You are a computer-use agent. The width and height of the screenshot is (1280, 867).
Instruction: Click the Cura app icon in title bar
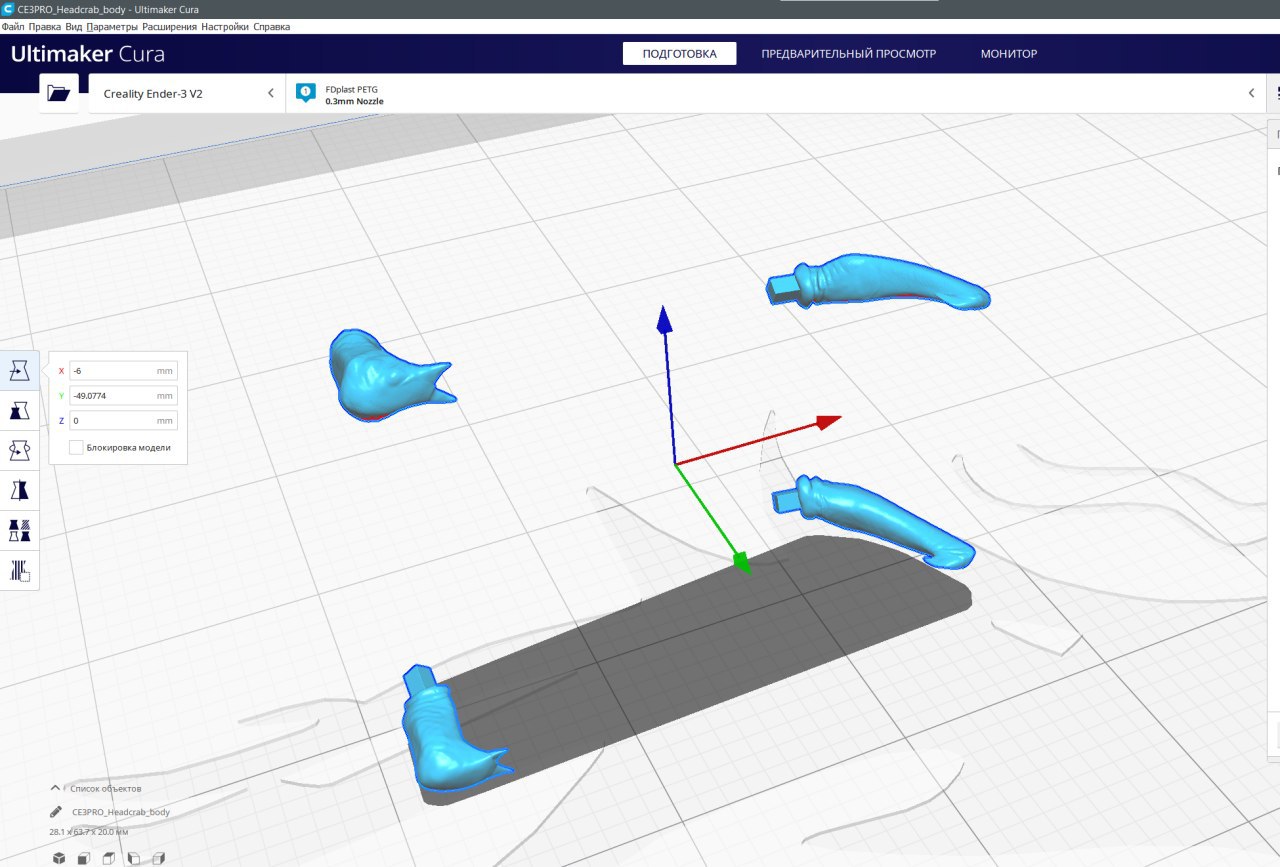click(x=8, y=8)
